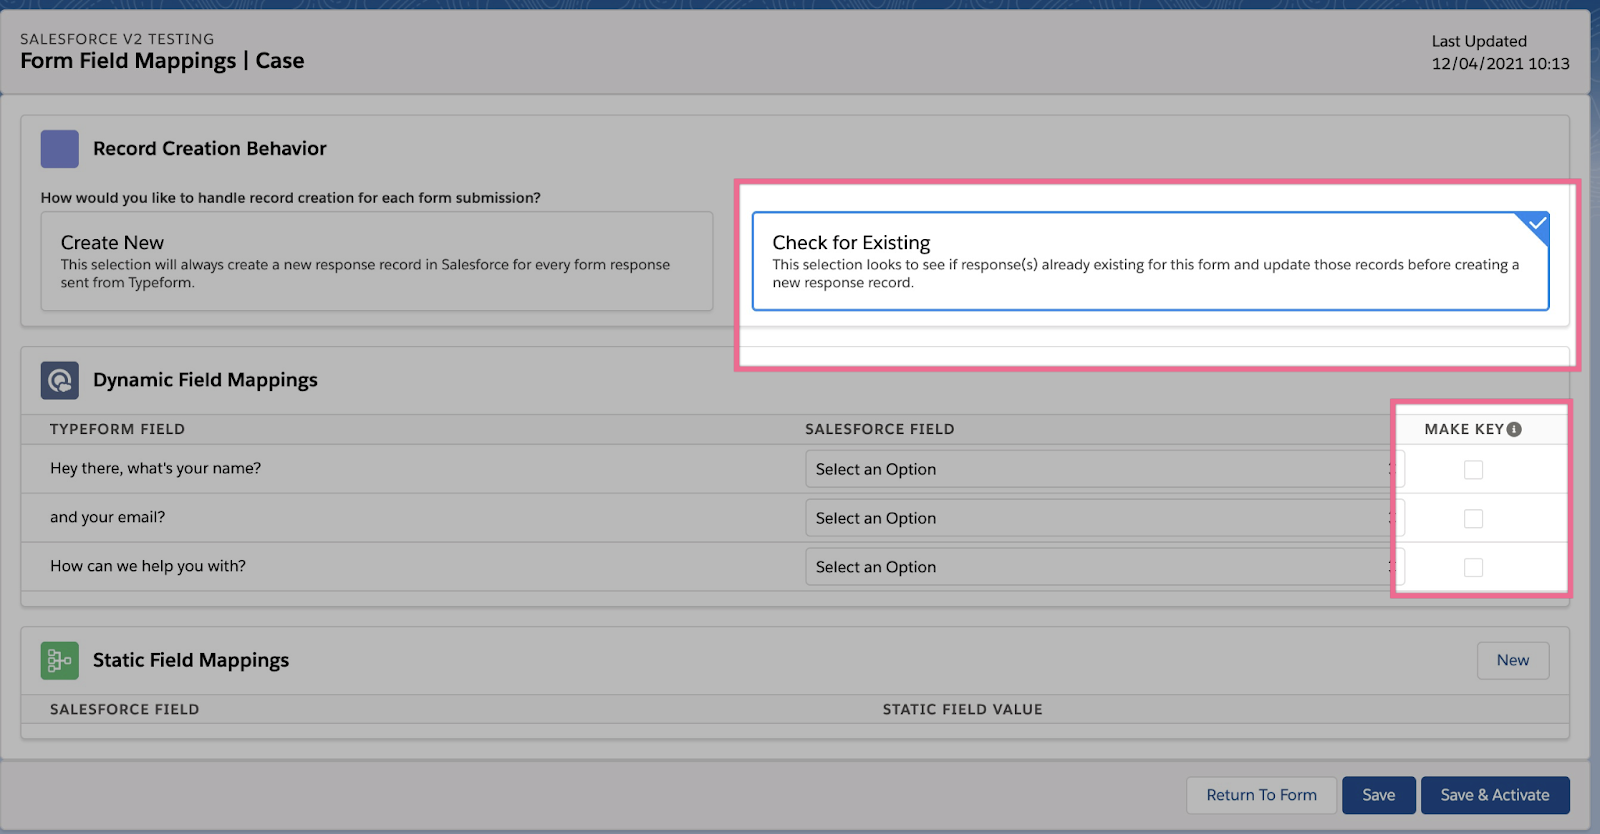
Task: Click the Save button
Action: [x=1379, y=795]
